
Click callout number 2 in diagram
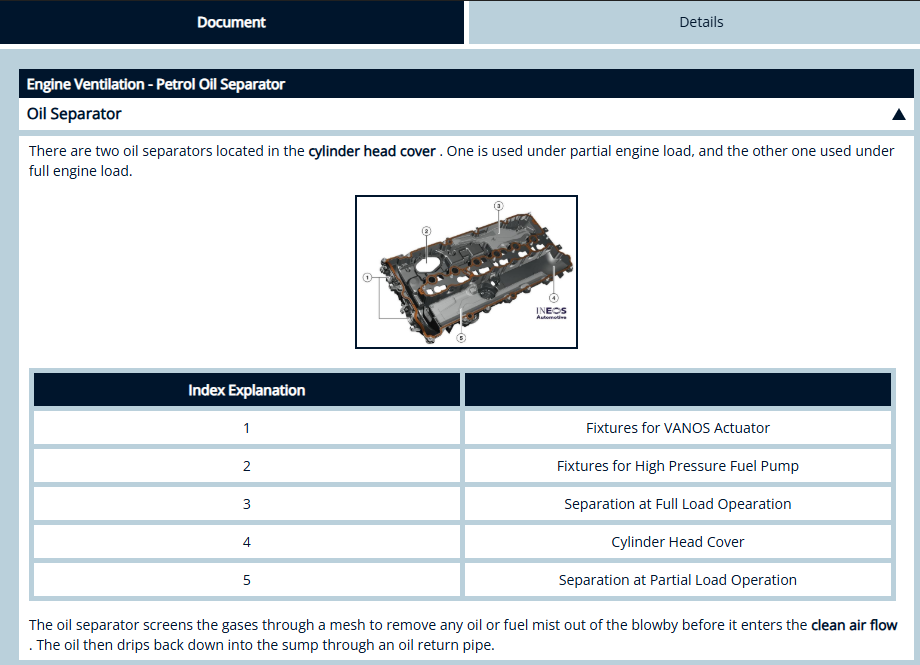426,231
